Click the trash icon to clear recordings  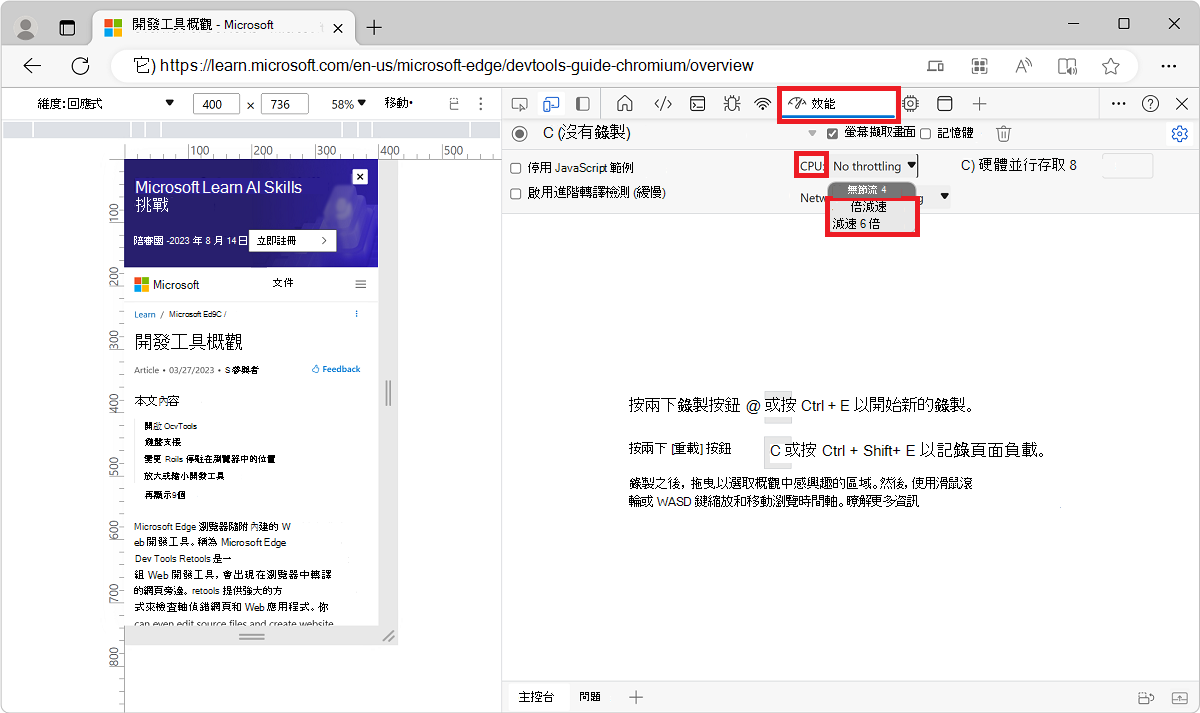pos(1003,132)
